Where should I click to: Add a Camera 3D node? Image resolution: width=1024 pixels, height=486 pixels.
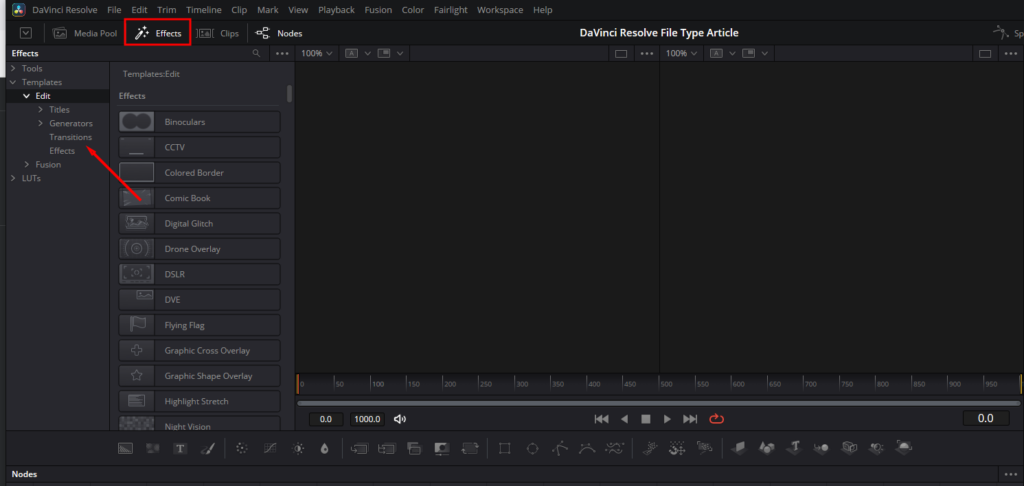(848, 448)
